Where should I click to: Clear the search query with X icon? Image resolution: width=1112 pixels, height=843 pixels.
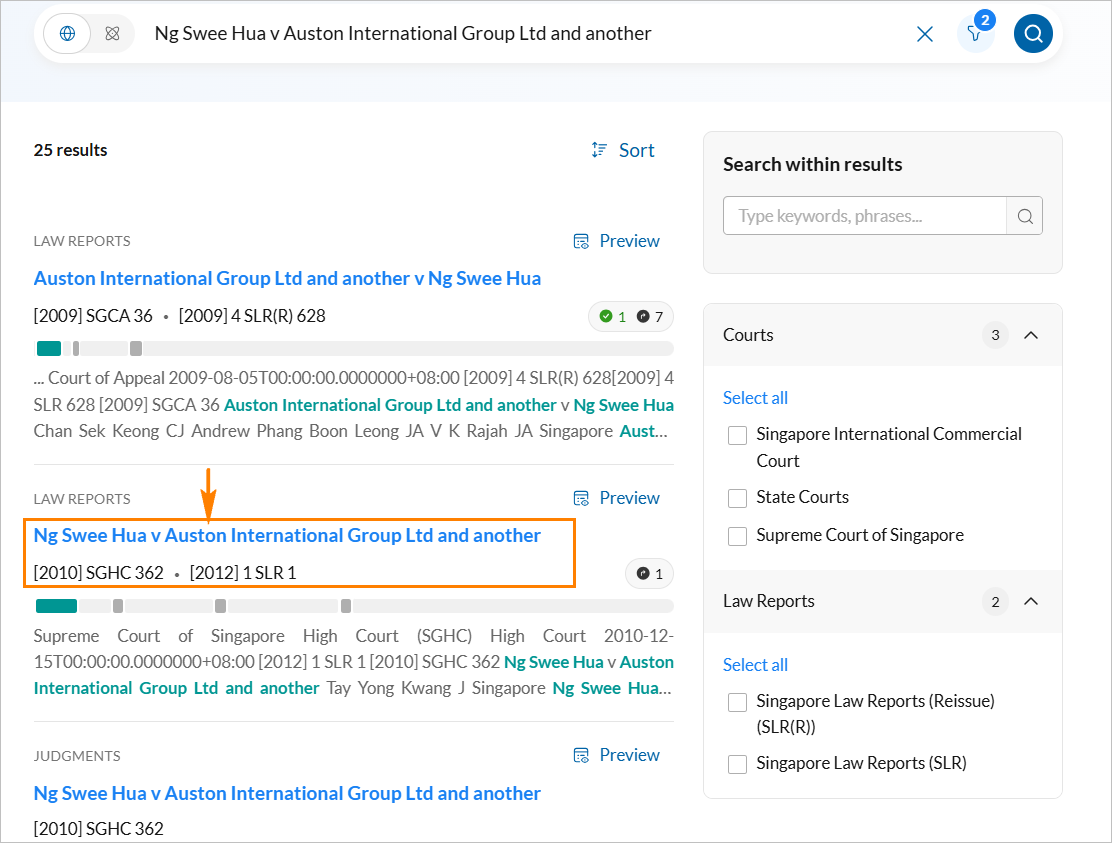(925, 34)
